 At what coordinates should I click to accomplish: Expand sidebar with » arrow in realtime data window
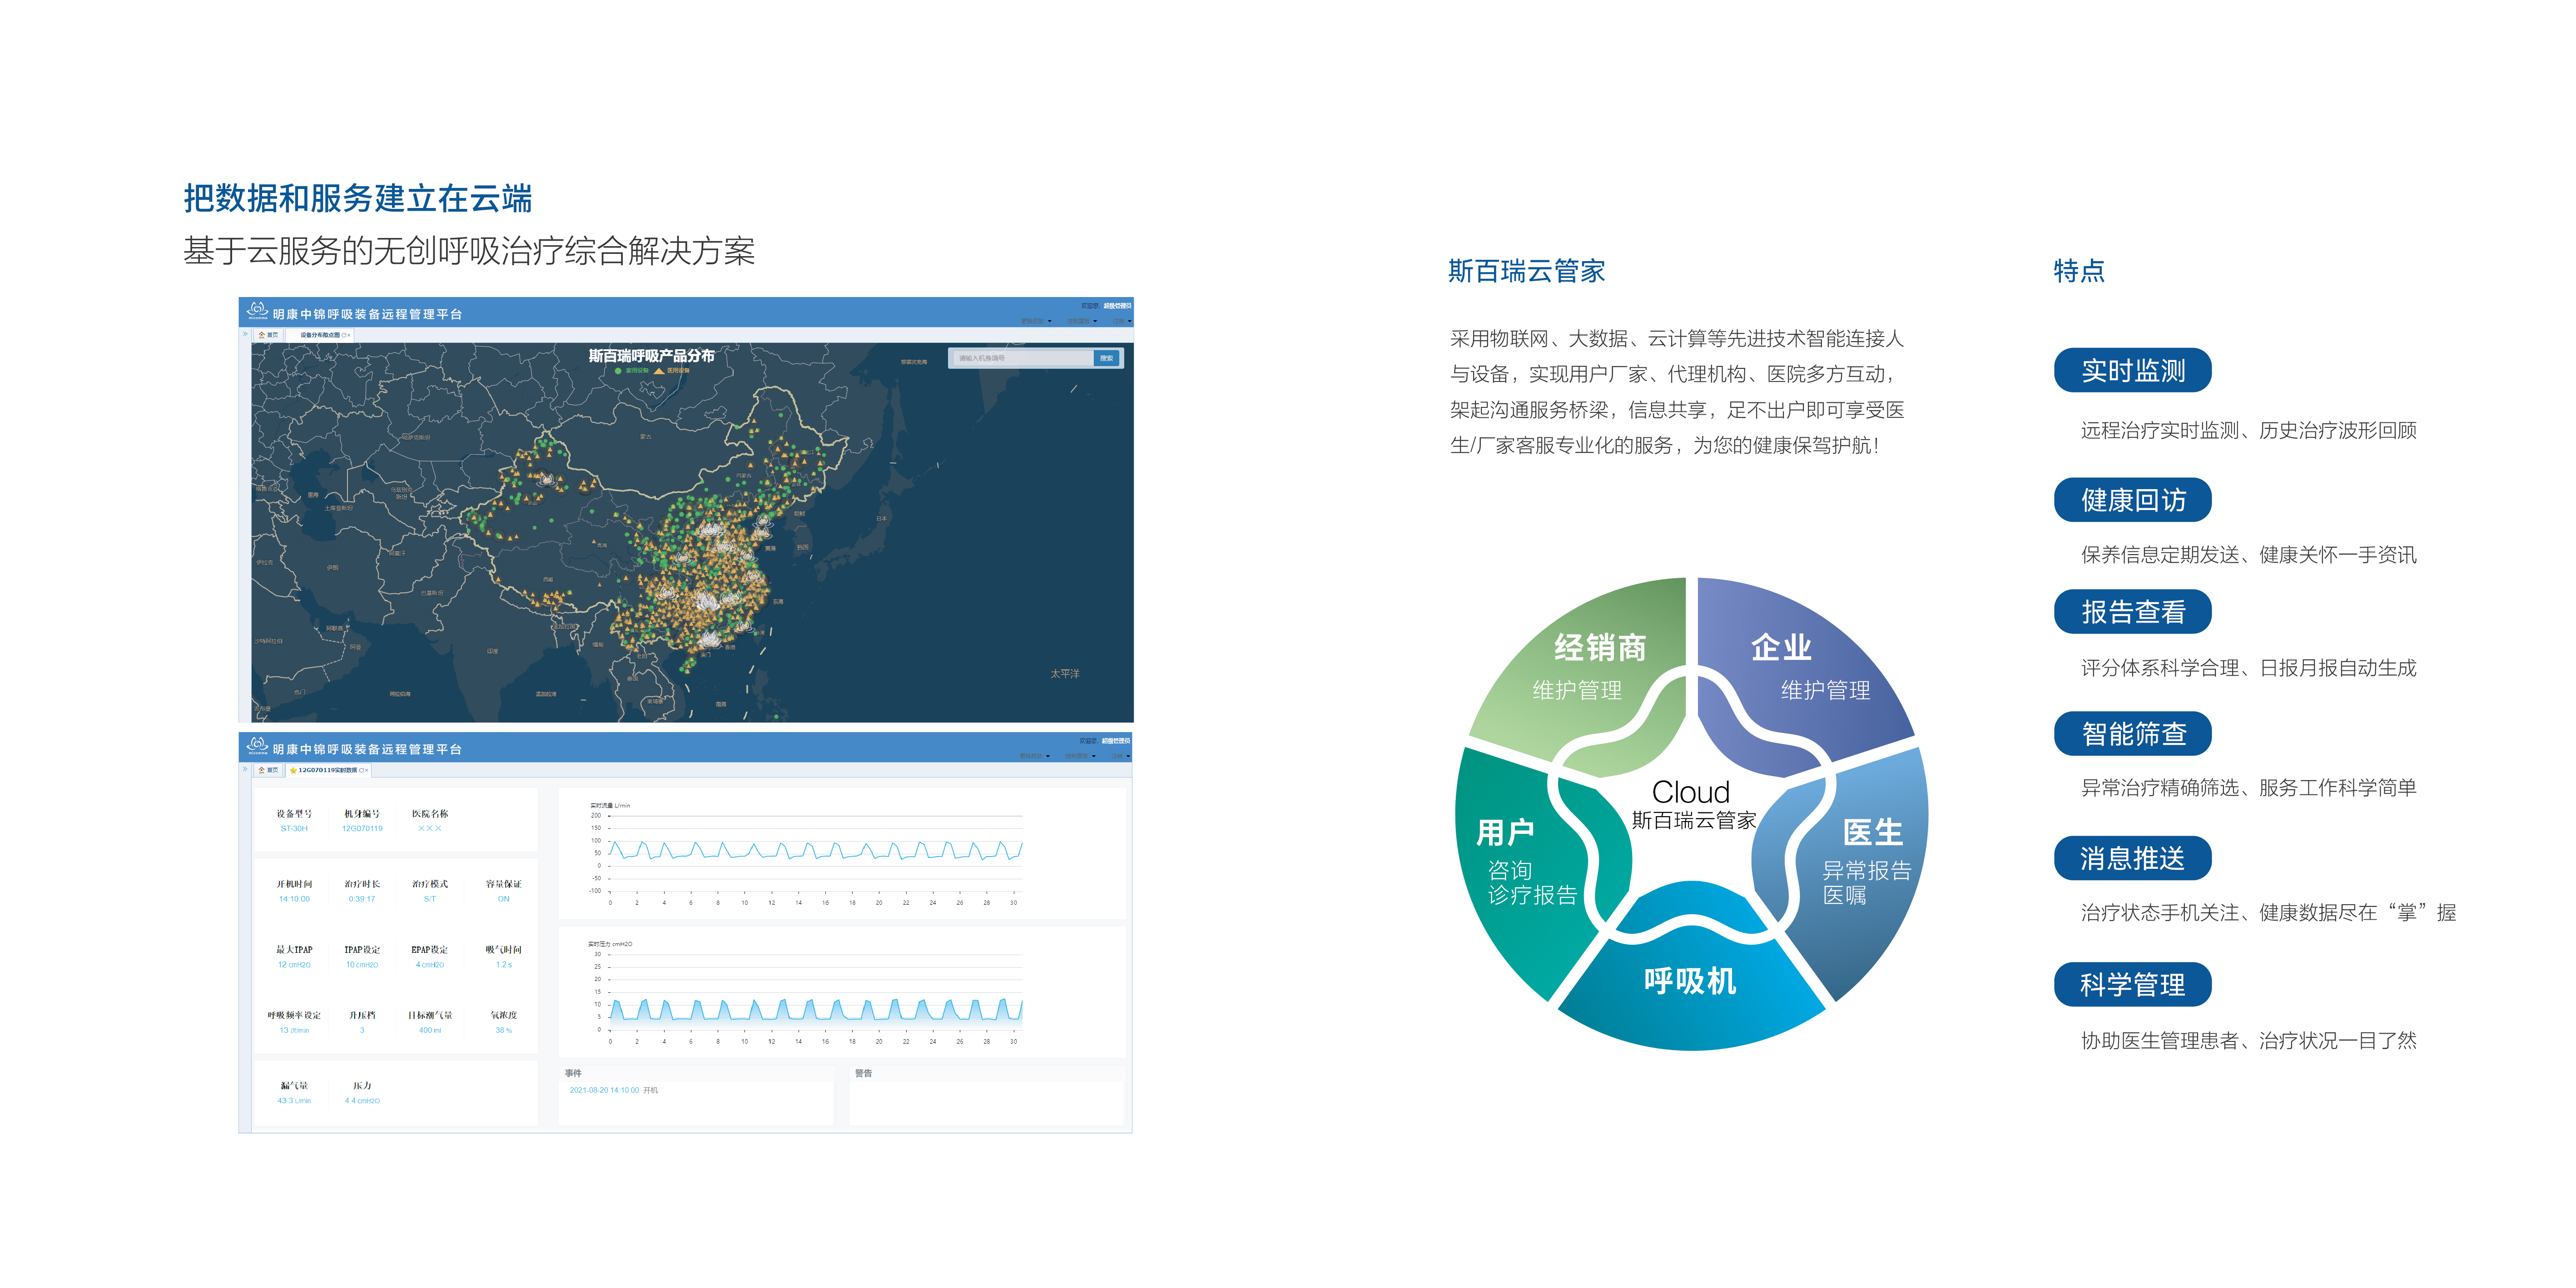[245, 769]
